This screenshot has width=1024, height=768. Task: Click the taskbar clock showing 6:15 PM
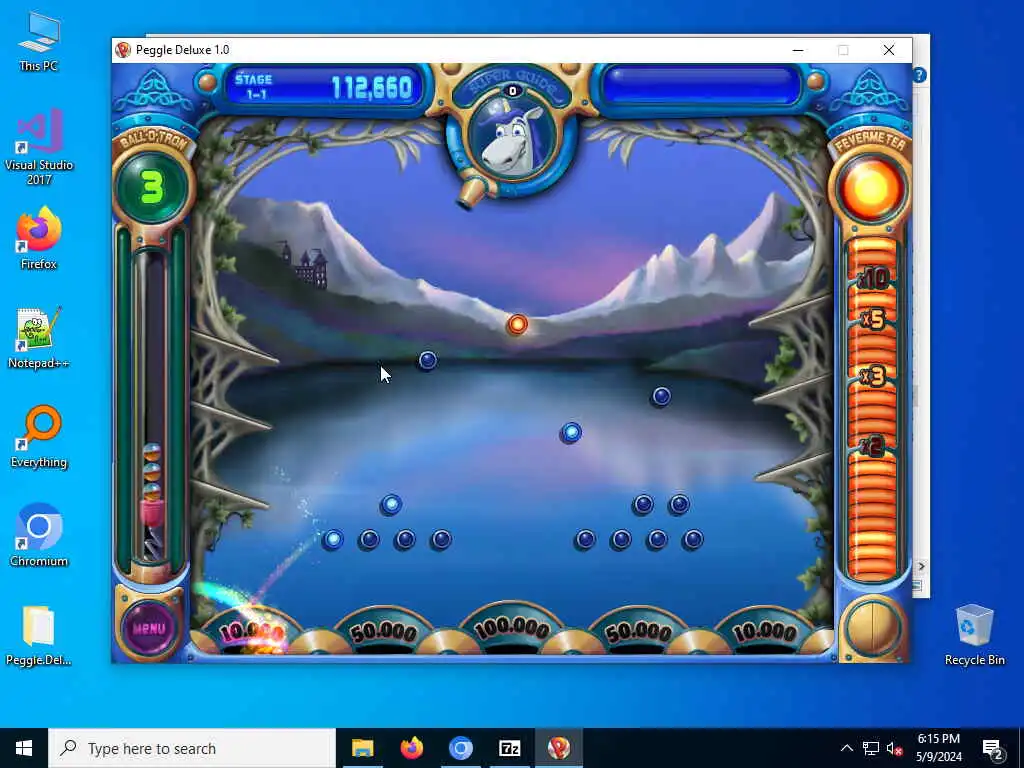938,748
